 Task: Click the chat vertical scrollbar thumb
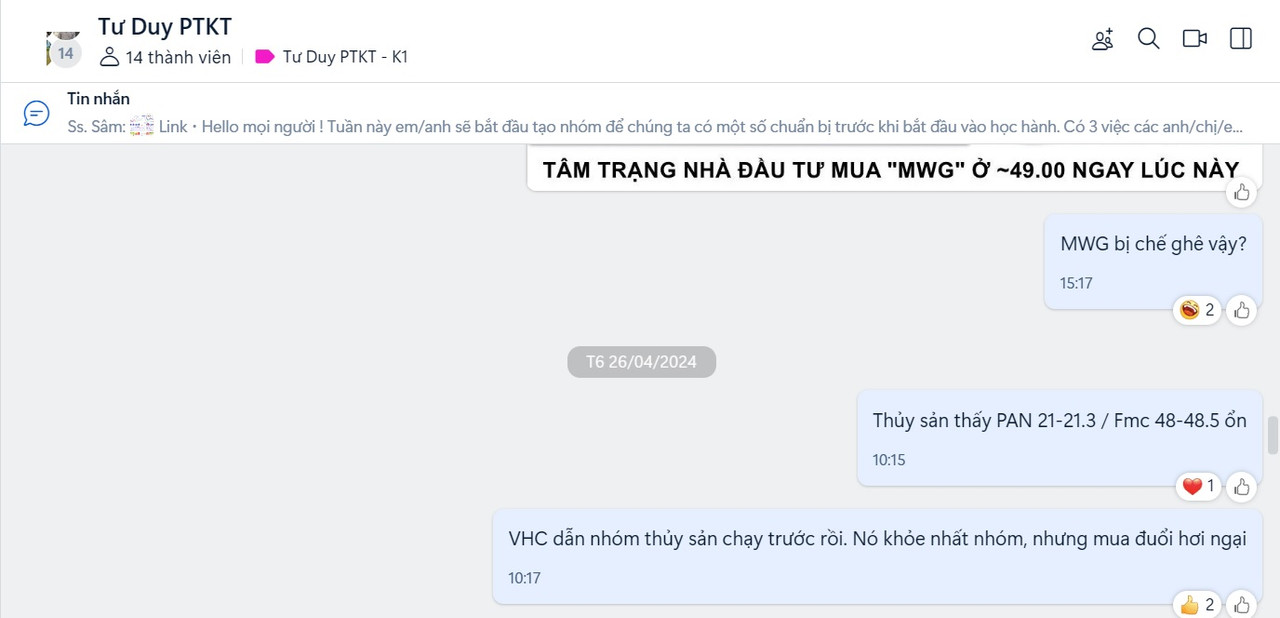1273,435
